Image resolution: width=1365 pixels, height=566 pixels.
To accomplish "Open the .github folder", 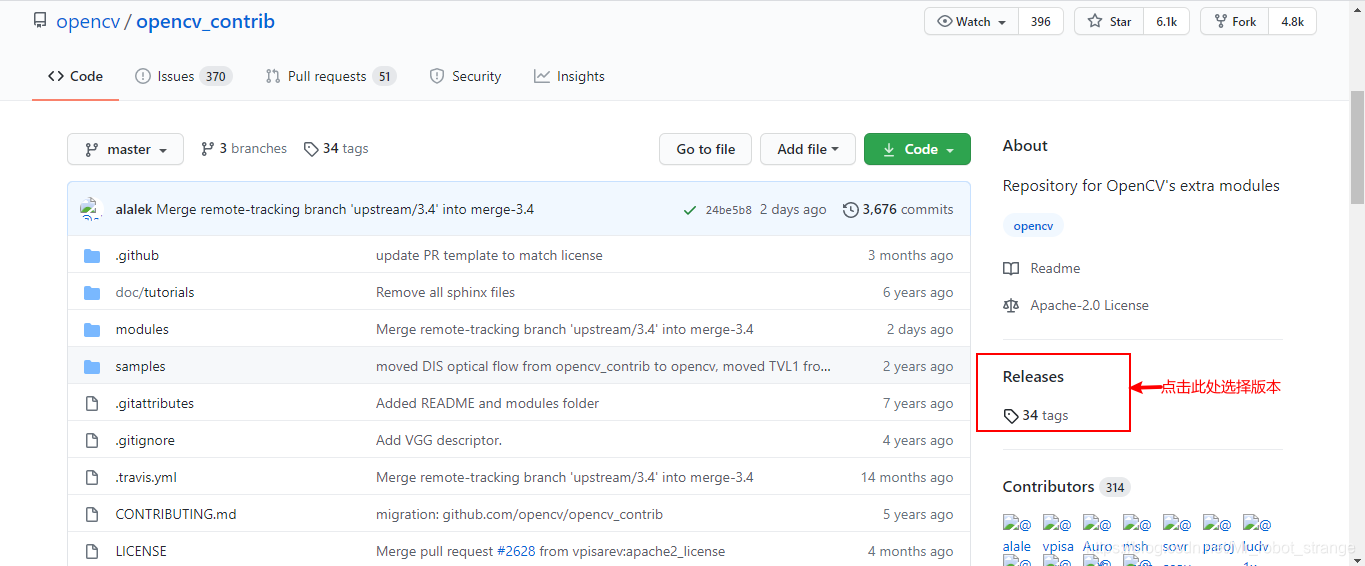I will [137, 255].
